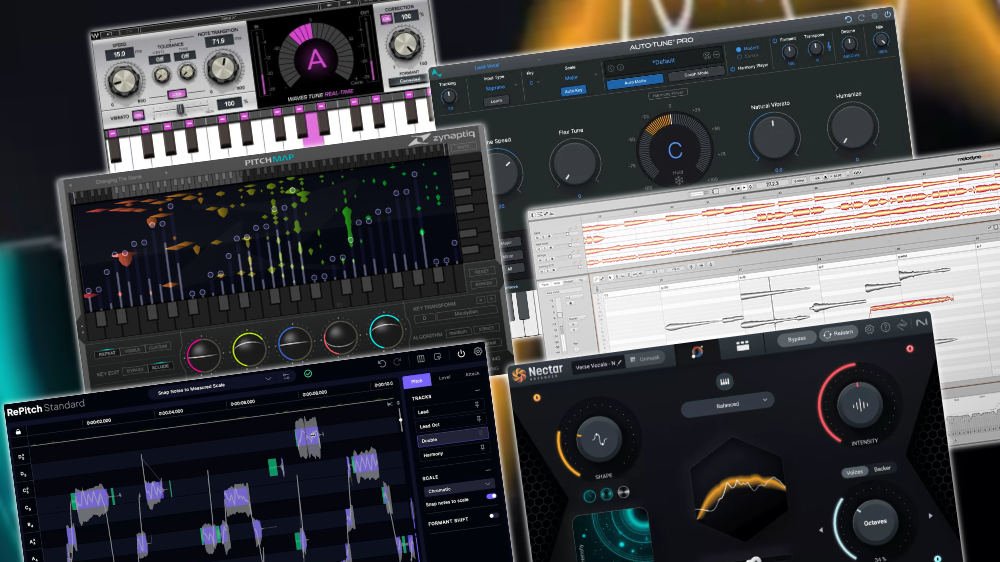Click Nectar next voices right arrow
Image resolution: width=1000 pixels, height=562 pixels.
(x=930, y=515)
